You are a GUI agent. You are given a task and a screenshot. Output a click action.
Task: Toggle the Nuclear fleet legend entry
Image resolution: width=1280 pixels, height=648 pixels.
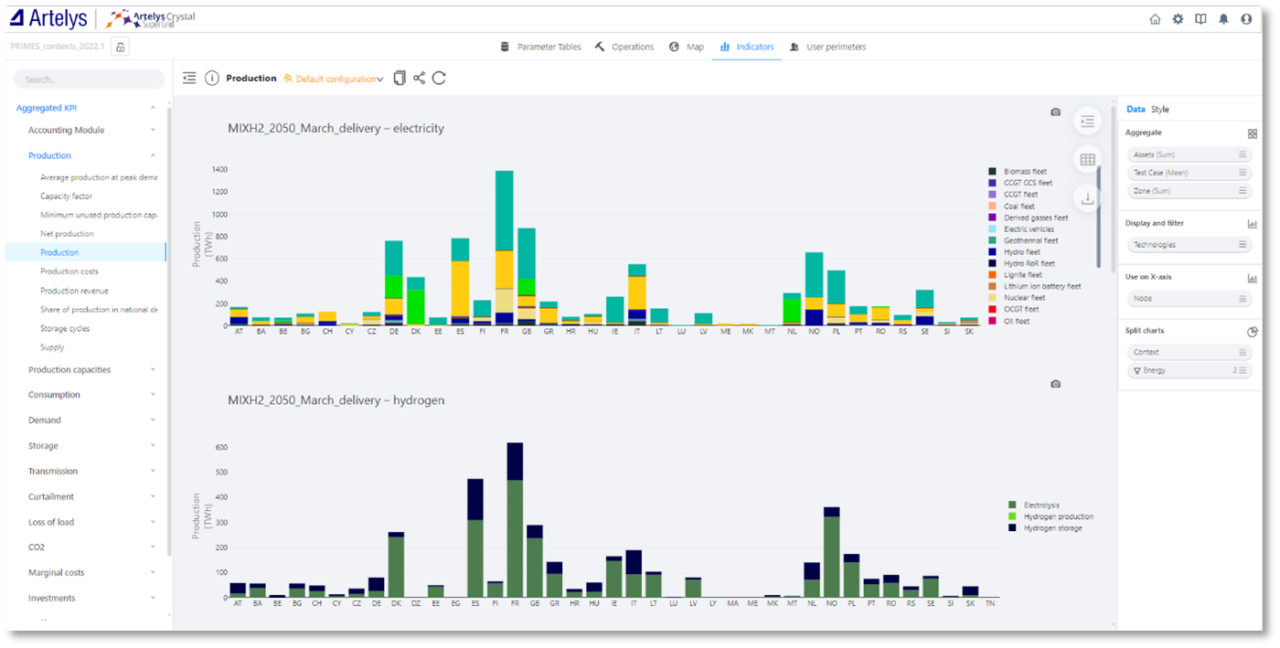tap(1016, 298)
